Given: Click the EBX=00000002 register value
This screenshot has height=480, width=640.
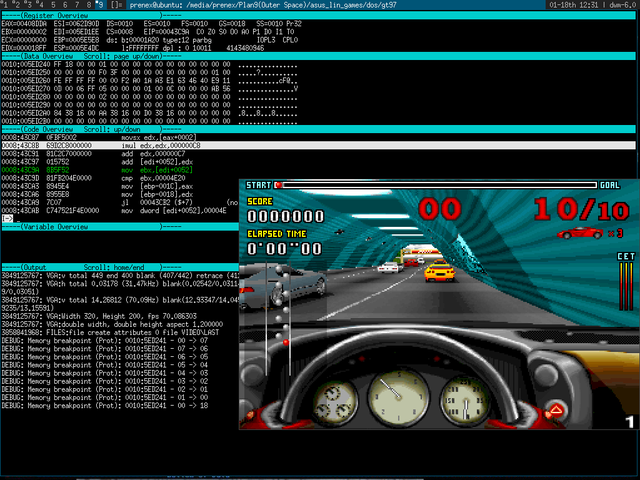Looking at the screenshot, I should (x=24, y=32).
